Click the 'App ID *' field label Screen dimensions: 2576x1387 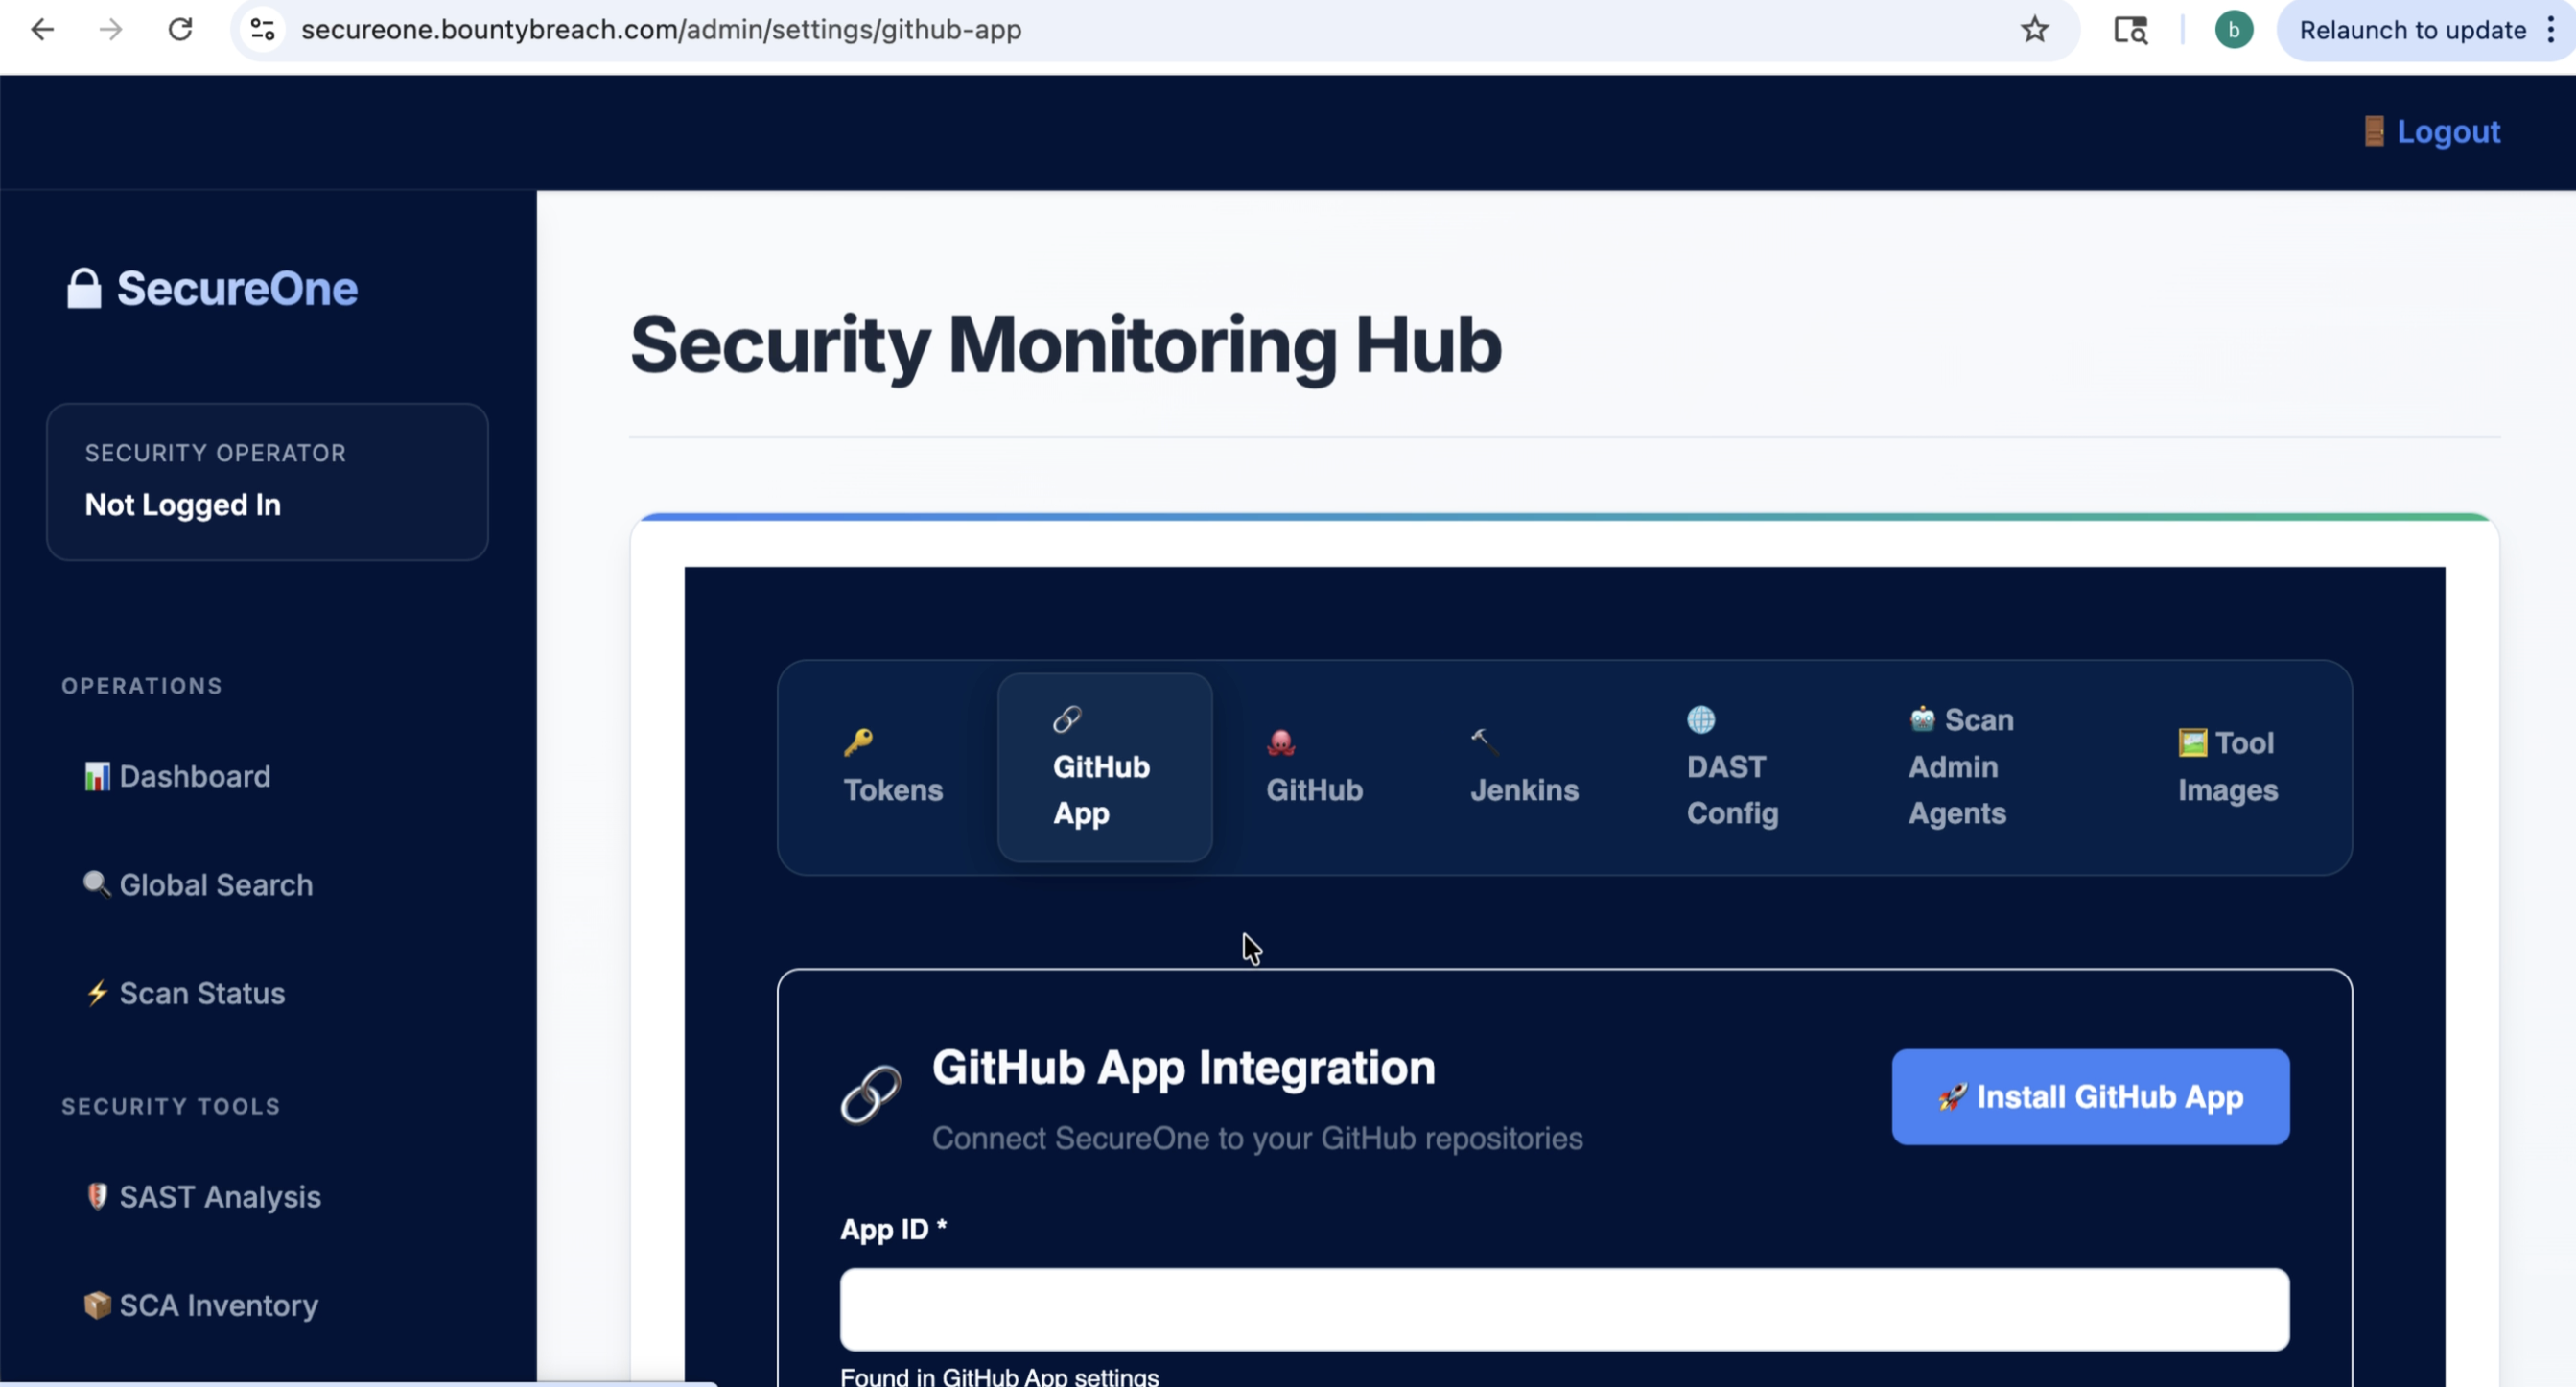[893, 1229]
